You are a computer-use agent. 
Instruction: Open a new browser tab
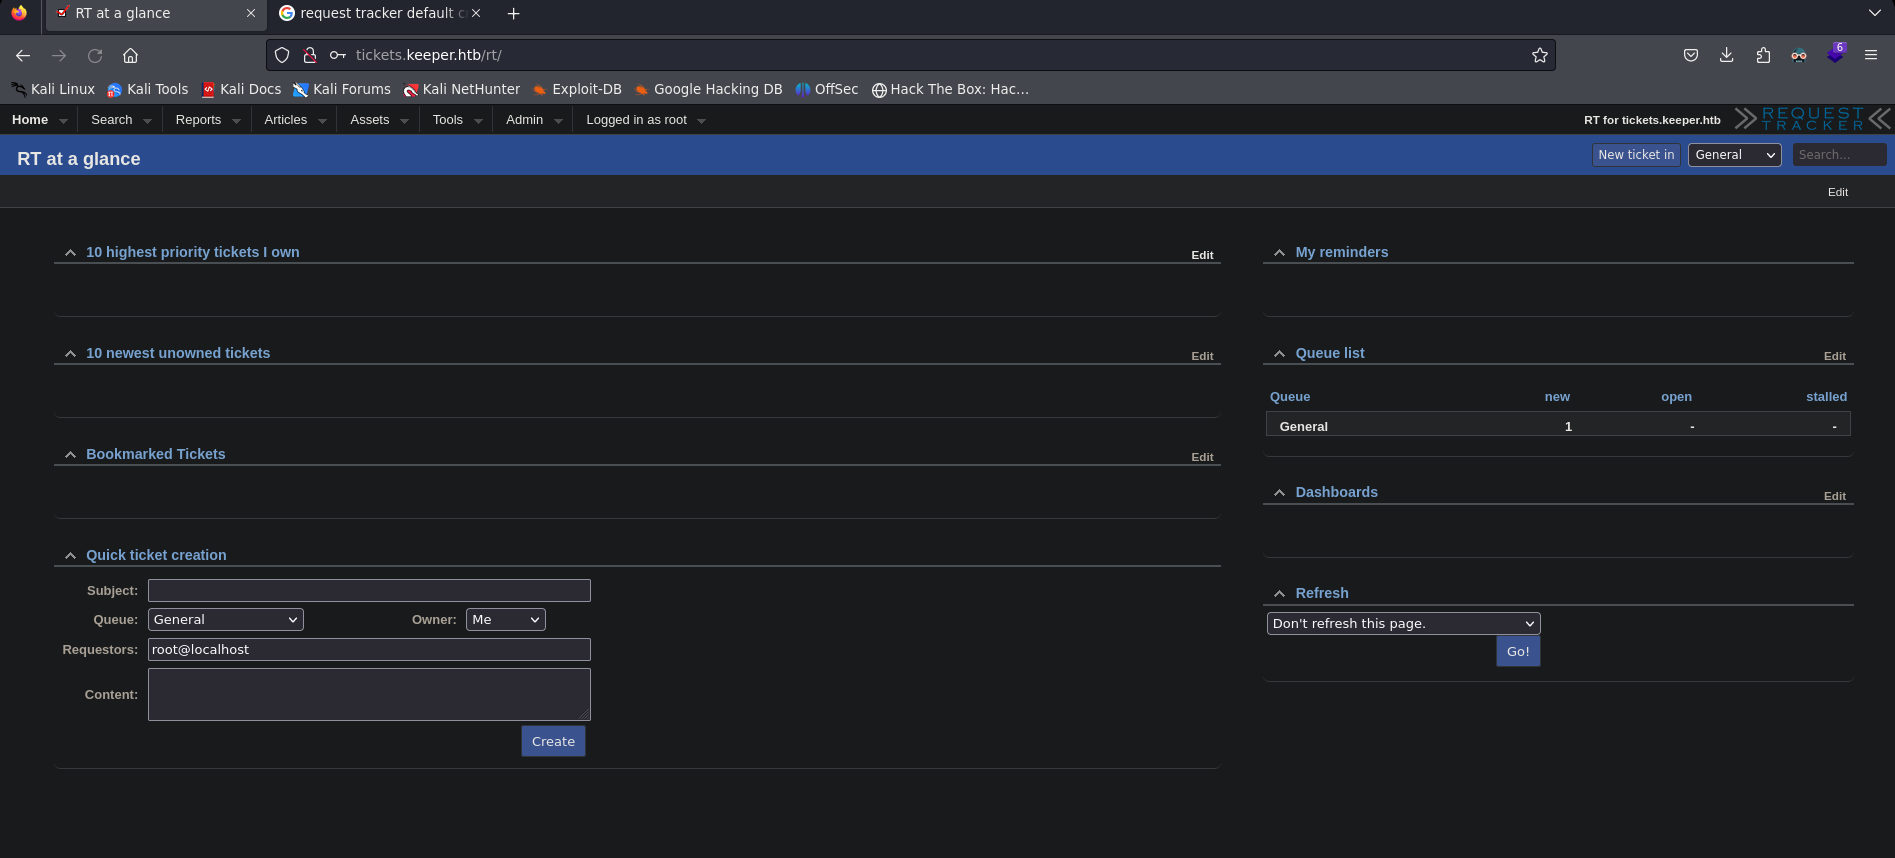[x=513, y=14]
